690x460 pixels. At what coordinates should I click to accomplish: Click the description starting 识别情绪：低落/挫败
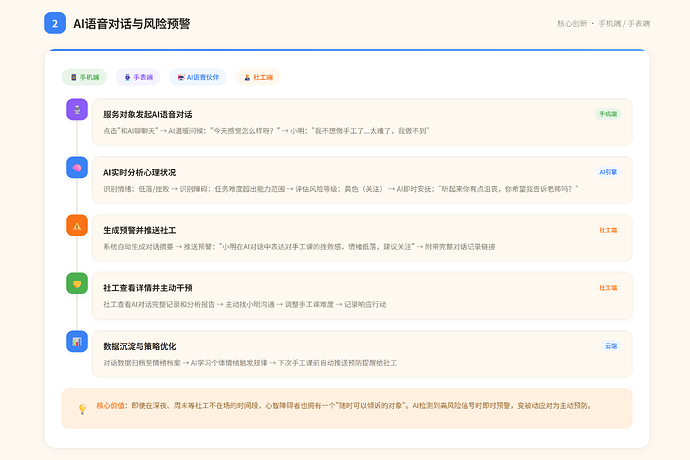pos(341,189)
